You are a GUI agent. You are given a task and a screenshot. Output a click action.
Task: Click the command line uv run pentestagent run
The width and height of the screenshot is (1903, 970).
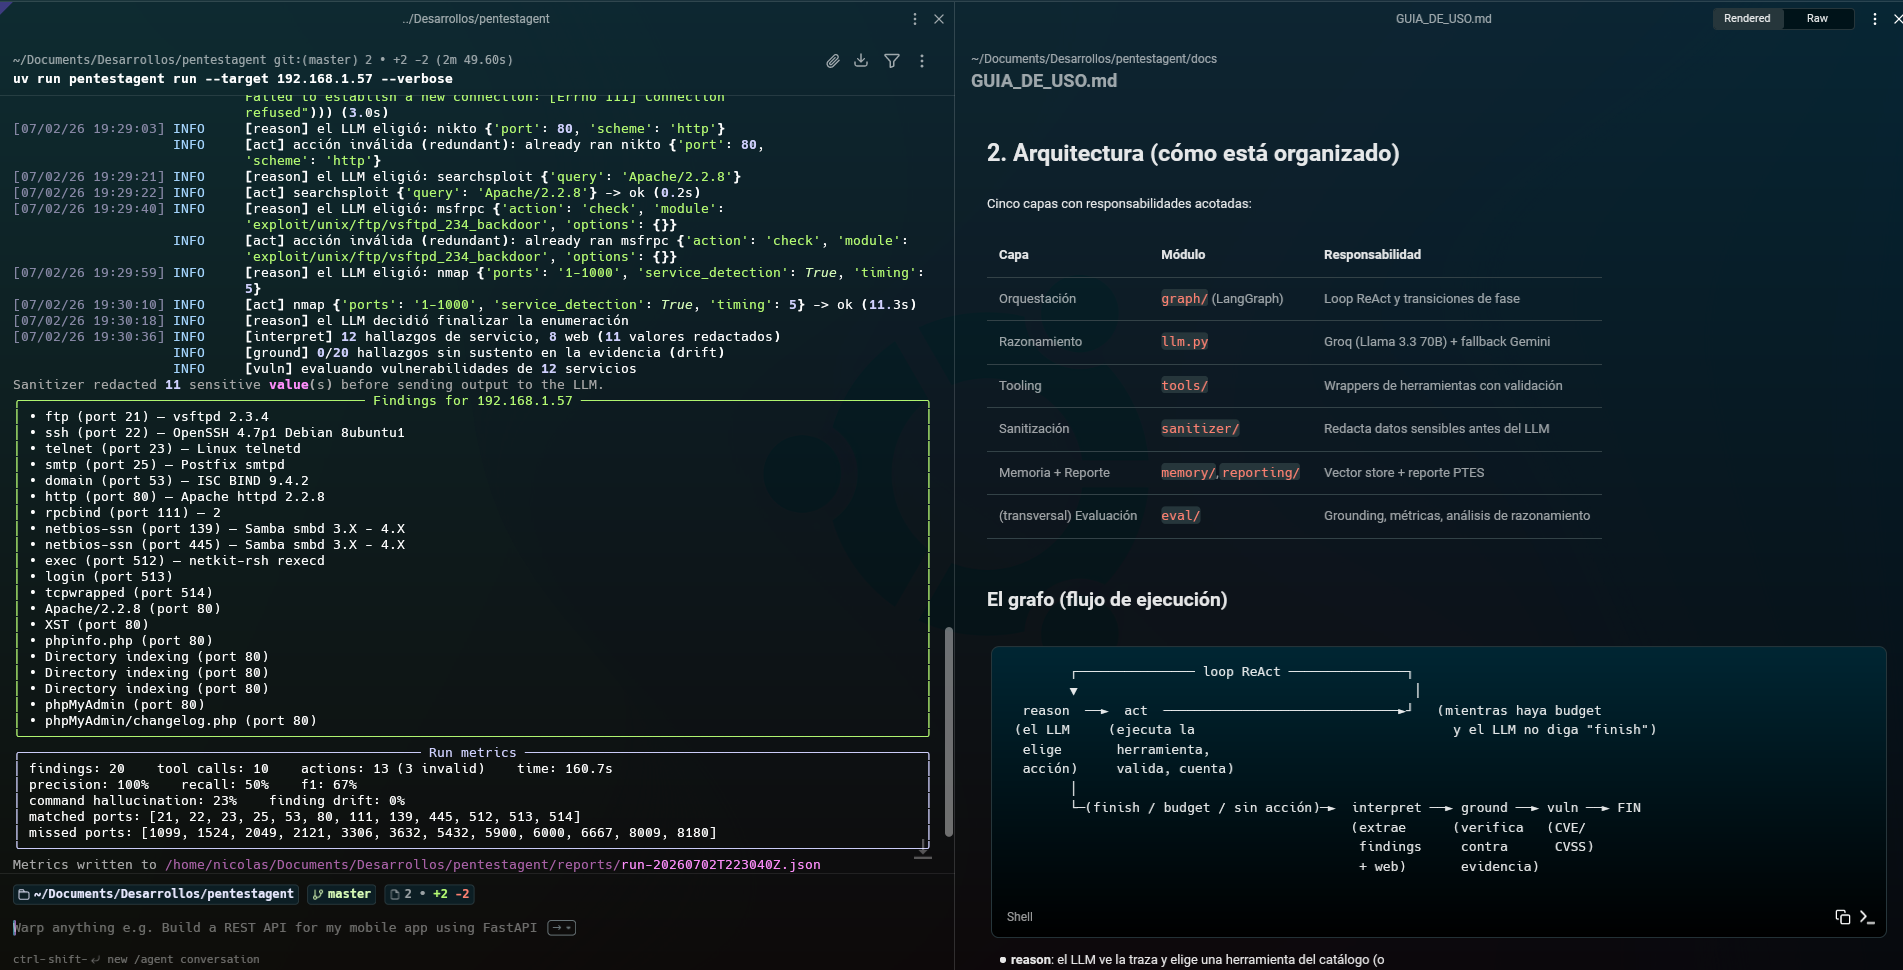click(232, 79)
